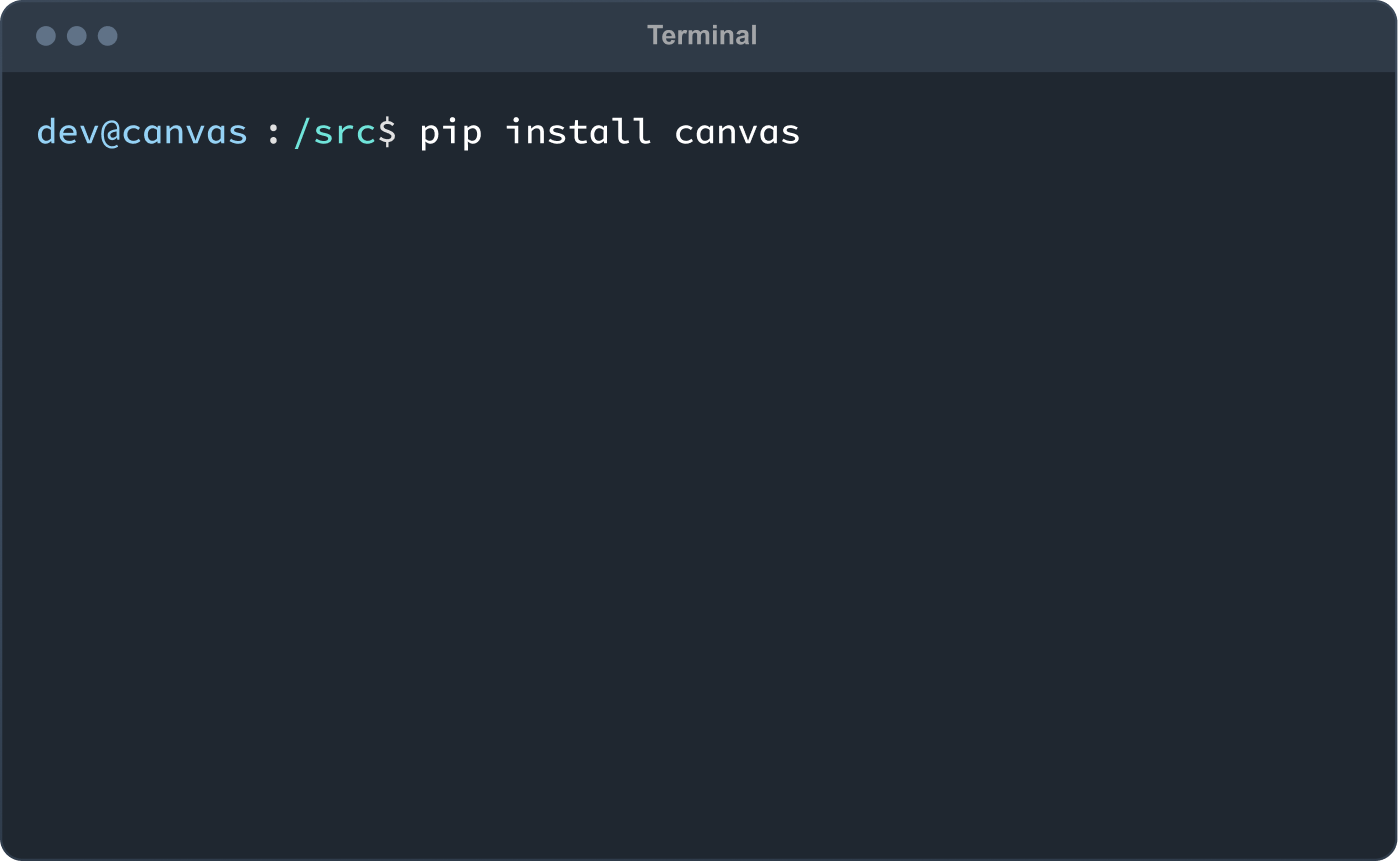Click the colon separator in the prompt
1398x861 pixels.
click(273, 132)
